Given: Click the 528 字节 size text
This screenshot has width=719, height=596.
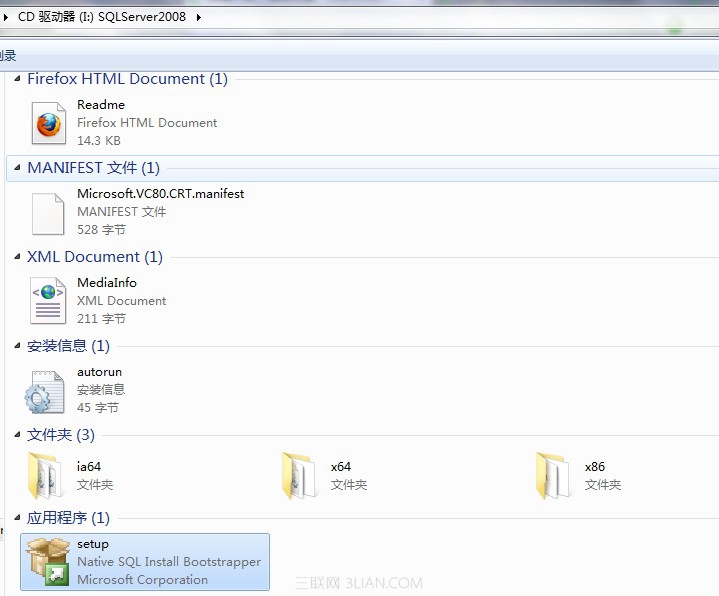Looking at the screenshot, I should (x=101, y=230).
